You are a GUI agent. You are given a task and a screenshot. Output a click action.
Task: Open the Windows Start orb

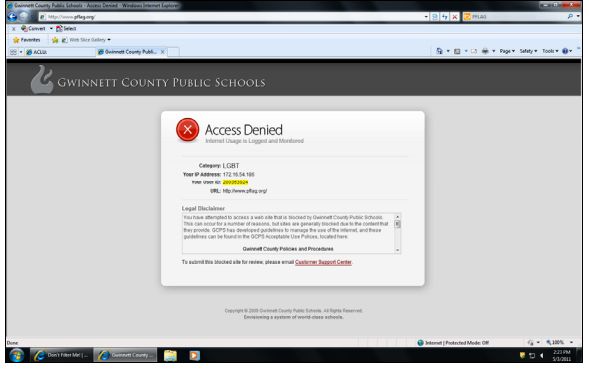pyautogui.click(x=17, y=355)
